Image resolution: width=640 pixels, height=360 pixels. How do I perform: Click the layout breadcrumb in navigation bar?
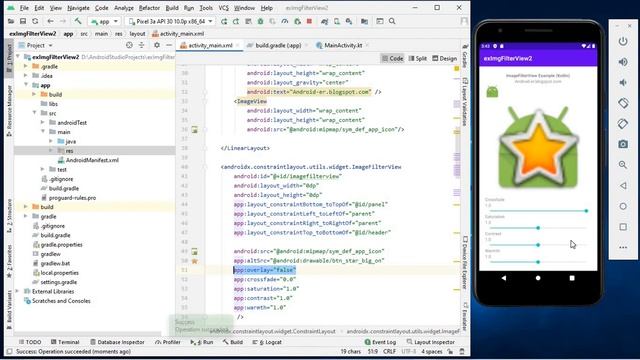click(x=137, y=34)
